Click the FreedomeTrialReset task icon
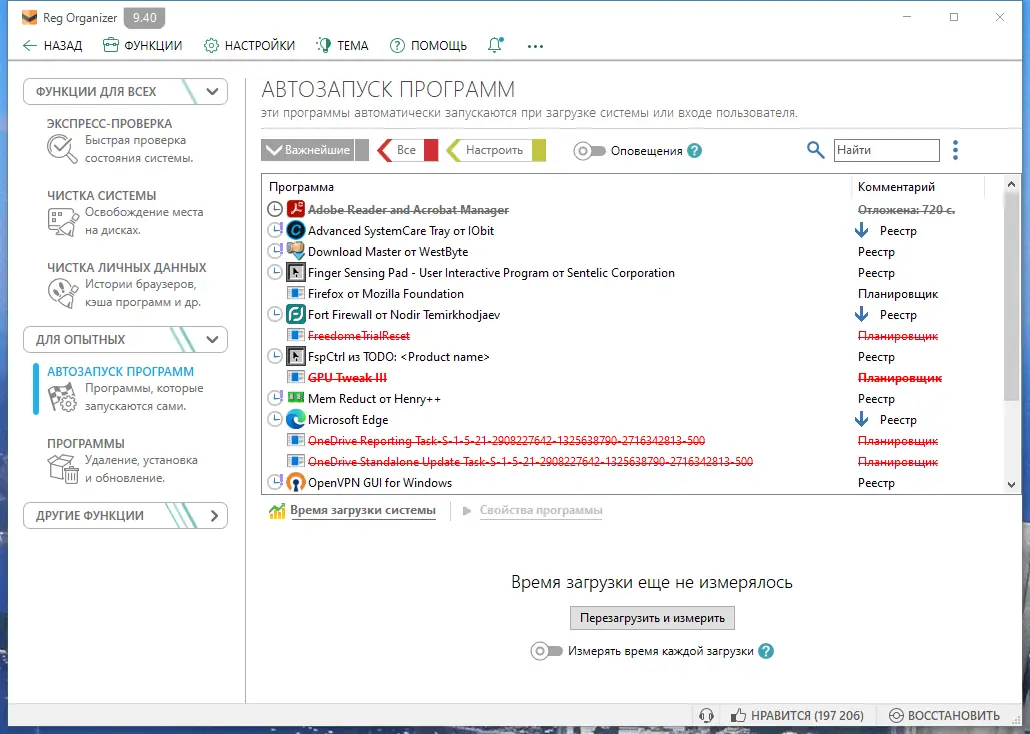 click(x=296, y=336)
